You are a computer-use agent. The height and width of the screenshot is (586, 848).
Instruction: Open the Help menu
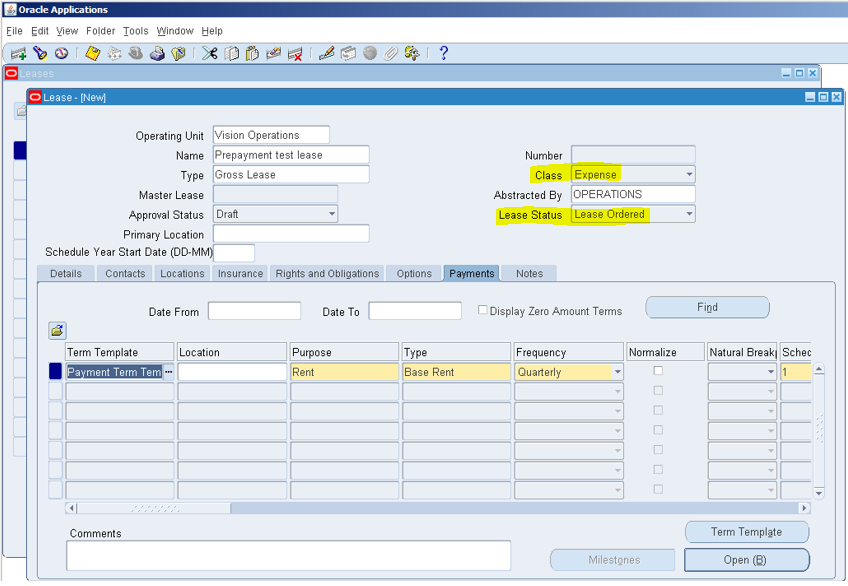tap(212, 31)
